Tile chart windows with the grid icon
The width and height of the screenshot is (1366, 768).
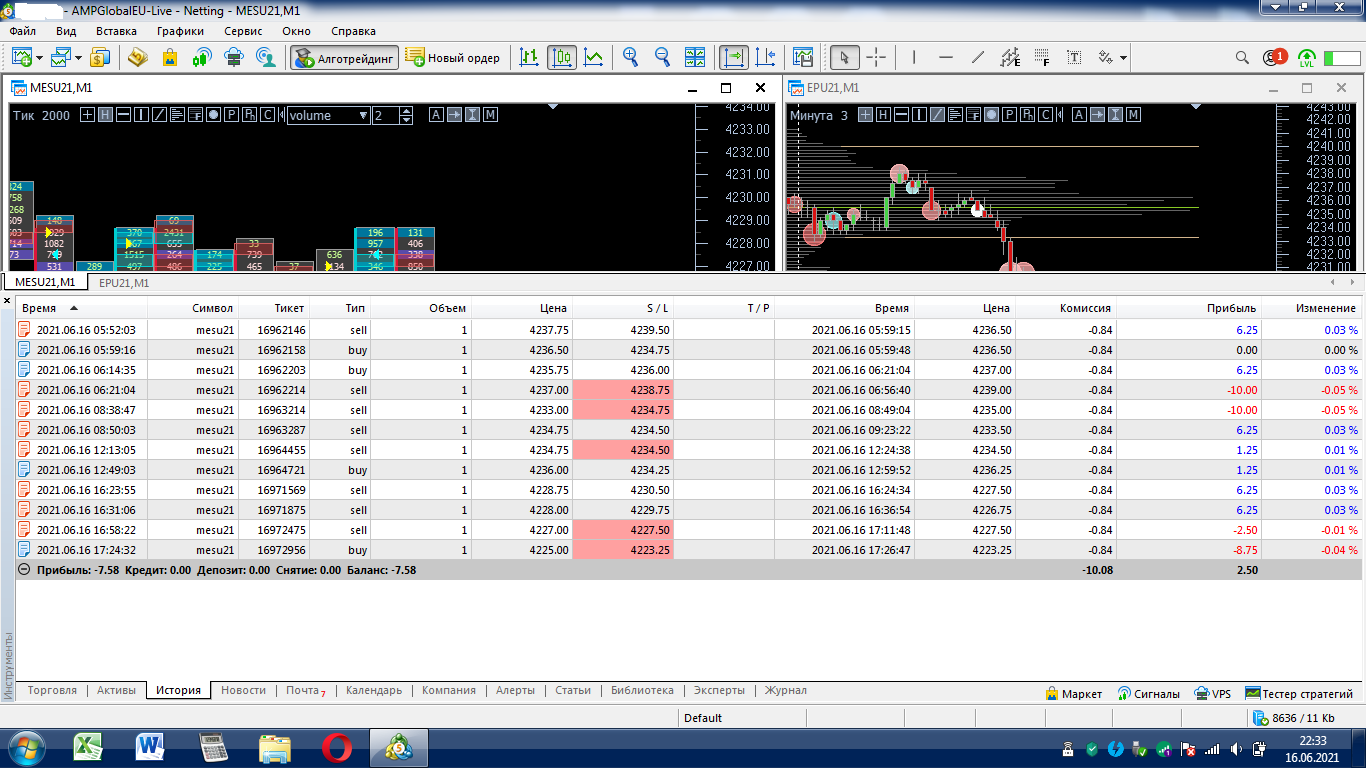click(x=695, y=57)
